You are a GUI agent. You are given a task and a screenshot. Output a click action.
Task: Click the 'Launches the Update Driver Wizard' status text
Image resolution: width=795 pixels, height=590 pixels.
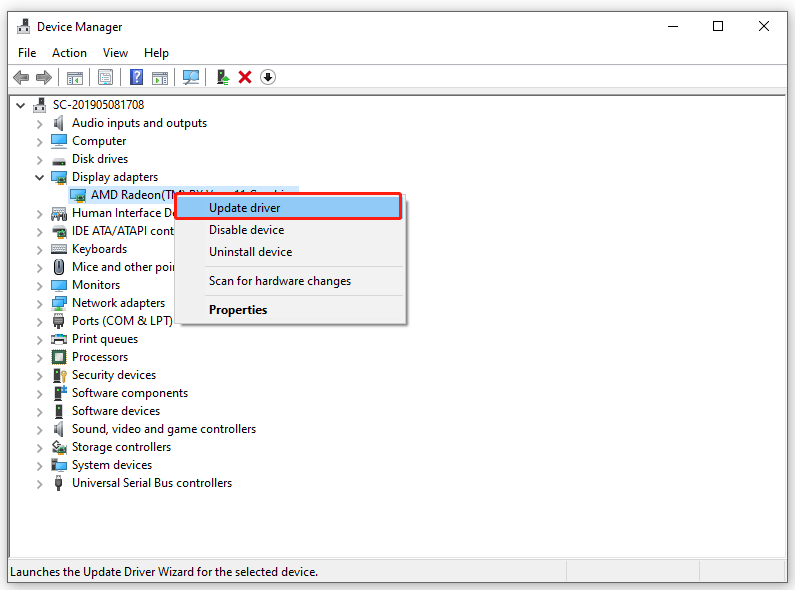click(x=164, y=572)
